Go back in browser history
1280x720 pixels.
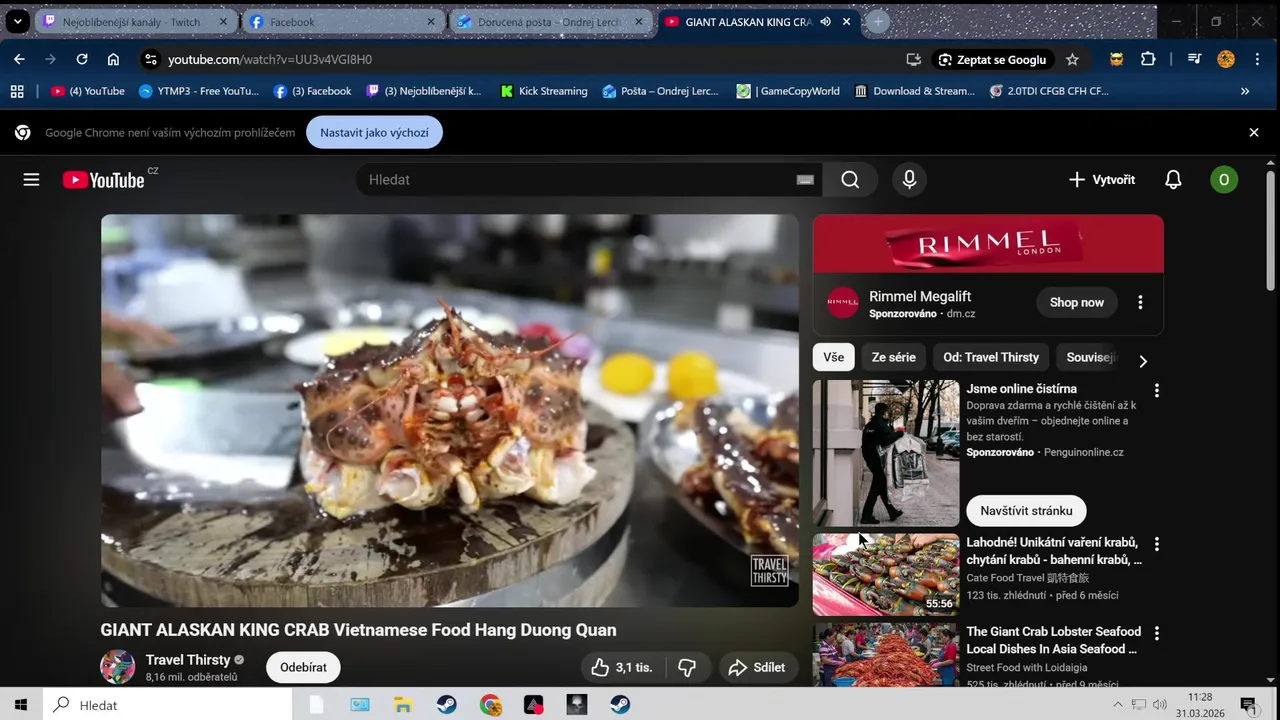pyautogui.click(x=19, y=60)
